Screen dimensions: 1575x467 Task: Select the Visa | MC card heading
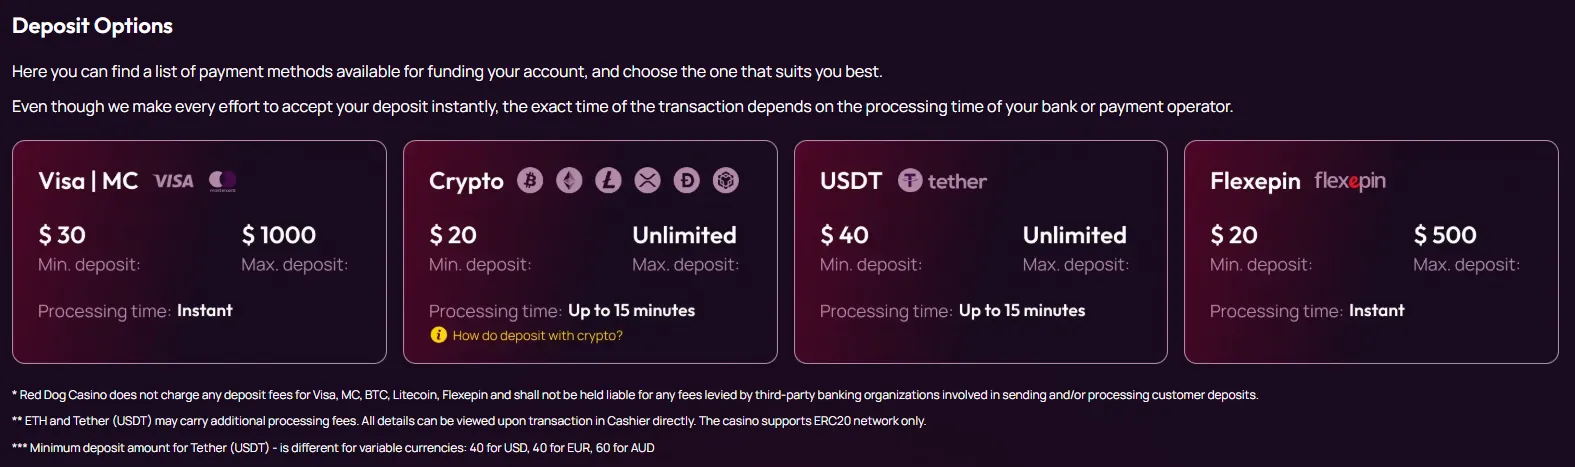click(x=88, y=181)
